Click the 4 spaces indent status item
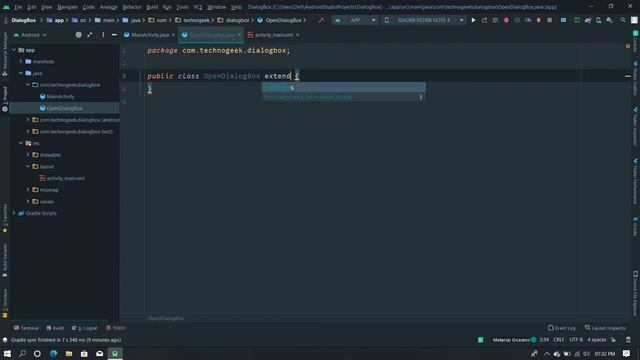 pos(597,340)
